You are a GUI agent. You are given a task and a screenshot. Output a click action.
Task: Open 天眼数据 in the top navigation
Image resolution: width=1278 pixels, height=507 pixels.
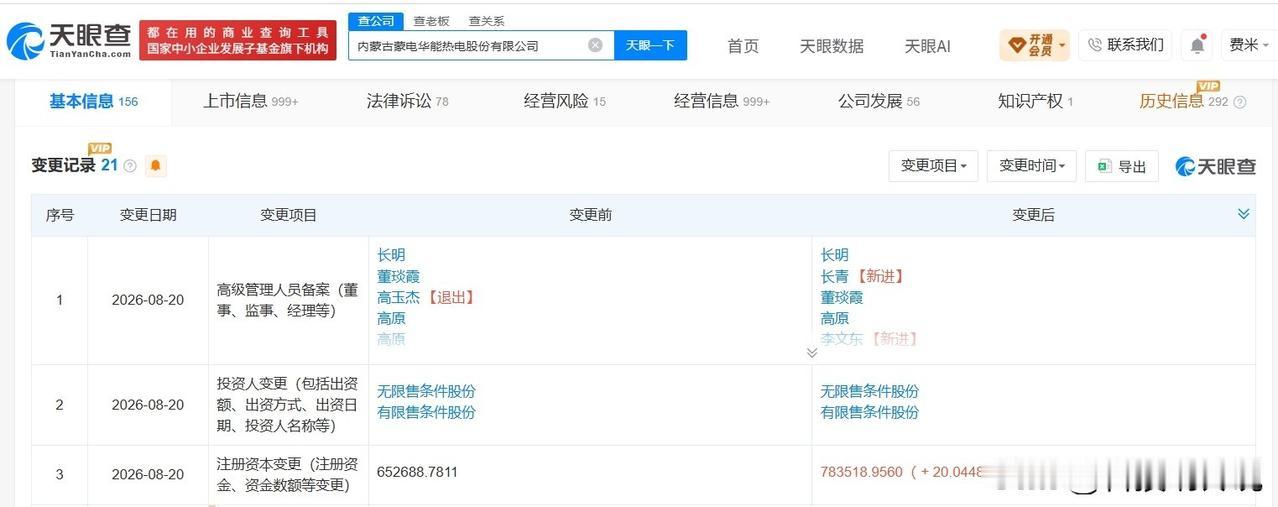click(x=832, y=46)
